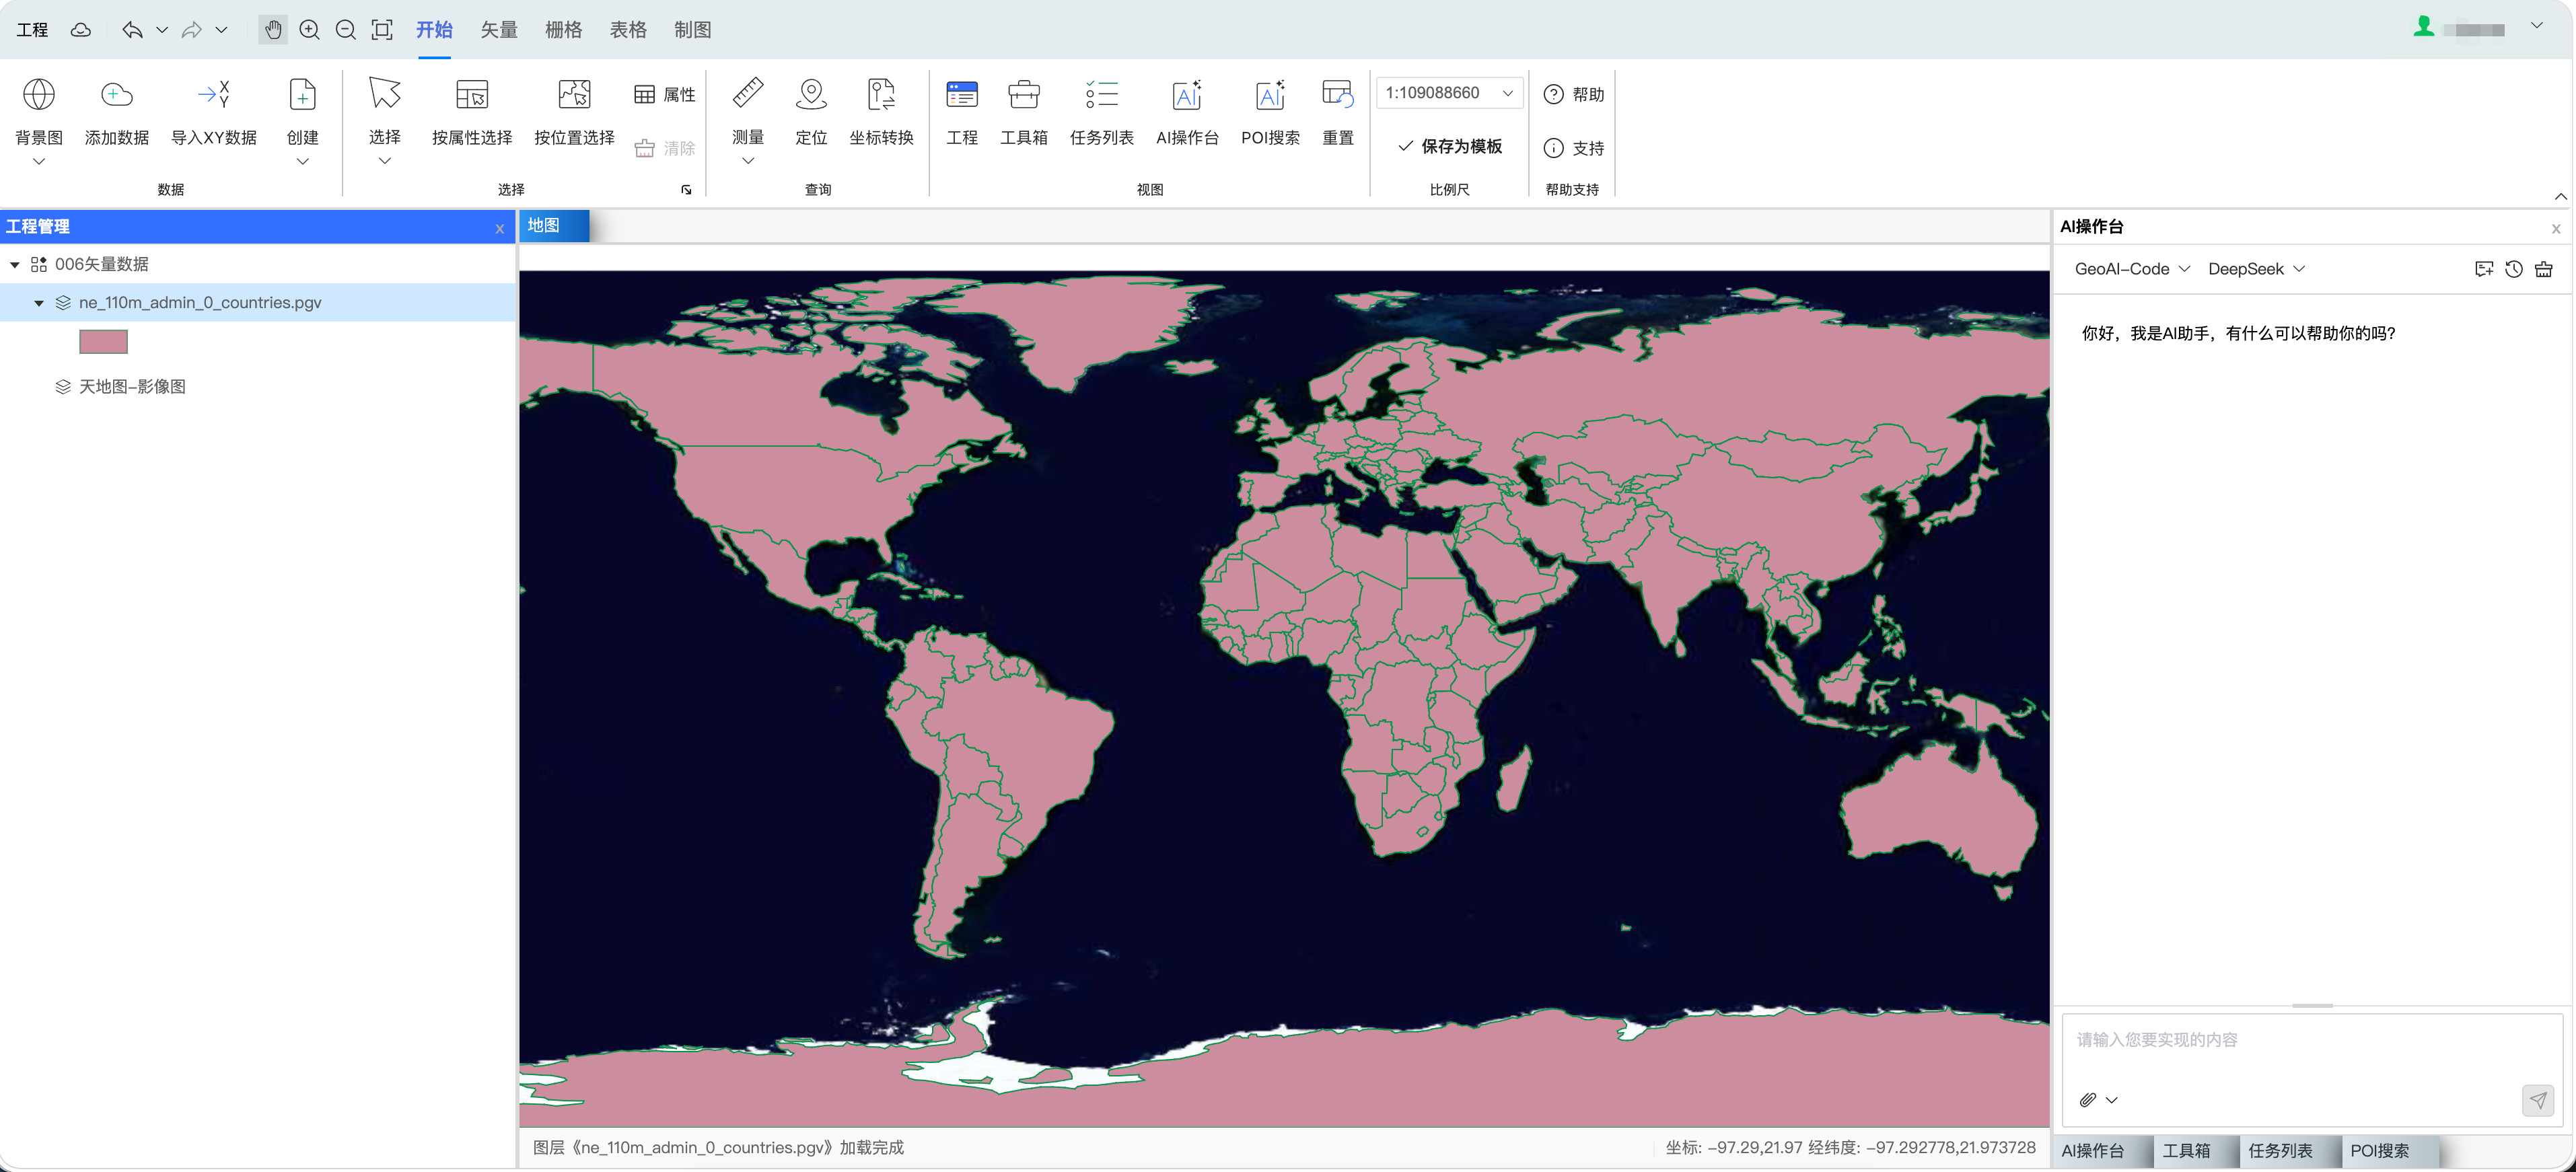
Task: Click the pink layer symbol swatch
Action: (104, 342)
